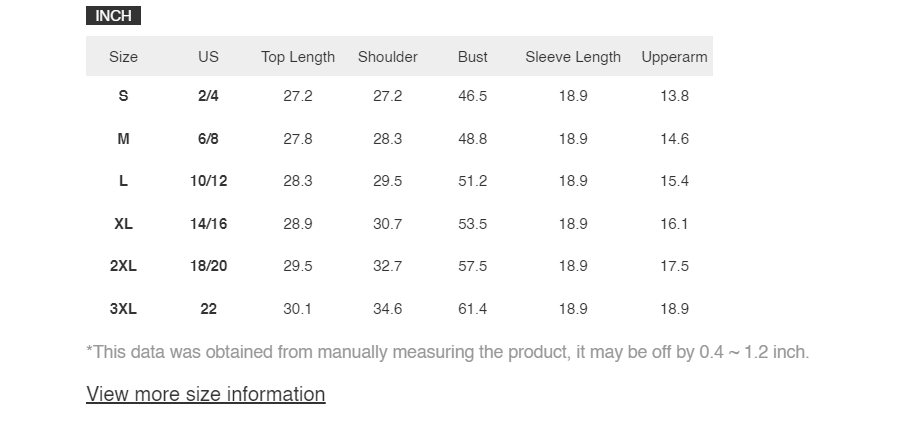Click the Bust column header

473,57
